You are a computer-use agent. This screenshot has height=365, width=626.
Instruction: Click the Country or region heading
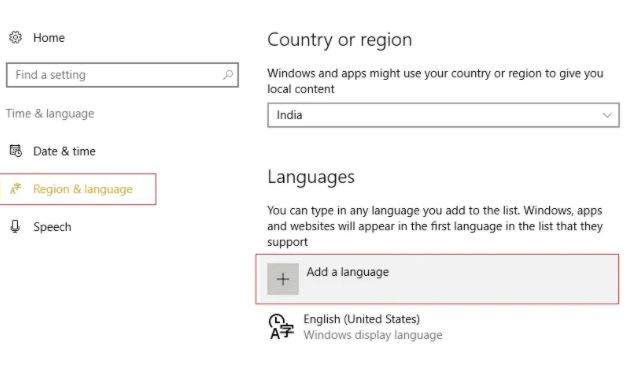tap(340, 40)
